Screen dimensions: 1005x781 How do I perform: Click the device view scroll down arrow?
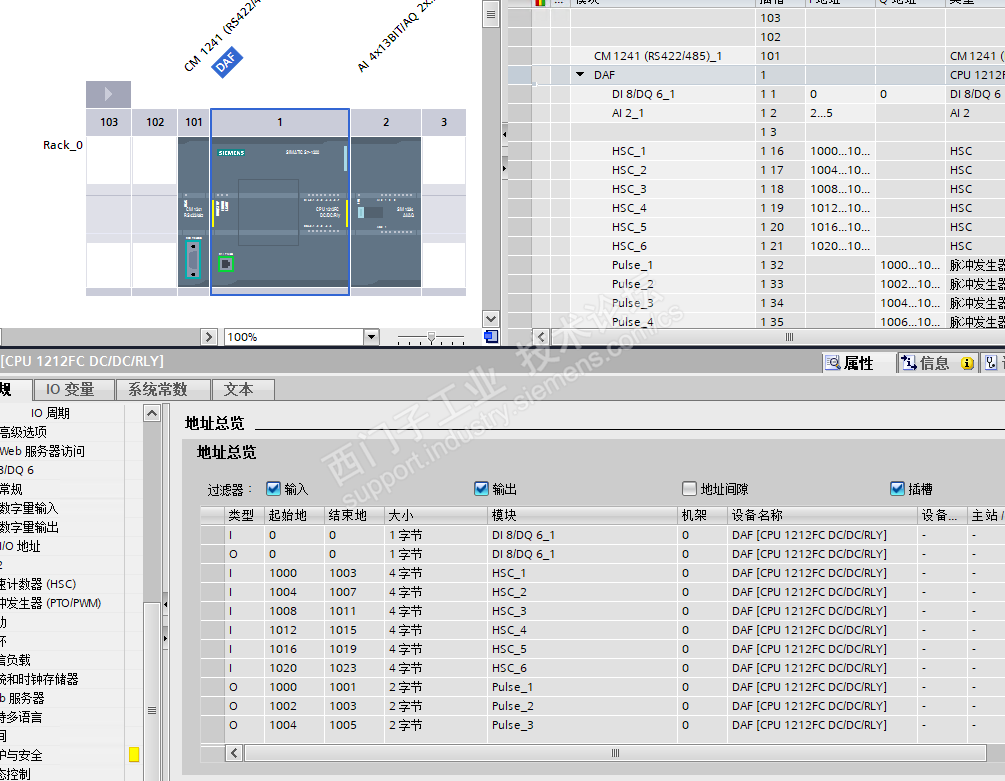click(491, 318)
